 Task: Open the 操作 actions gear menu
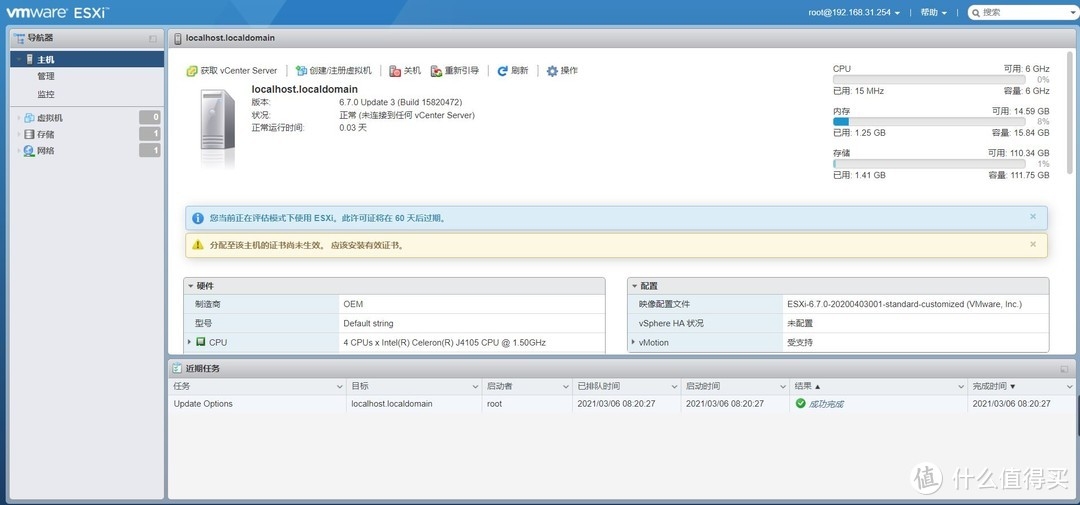tap(562, 71)
